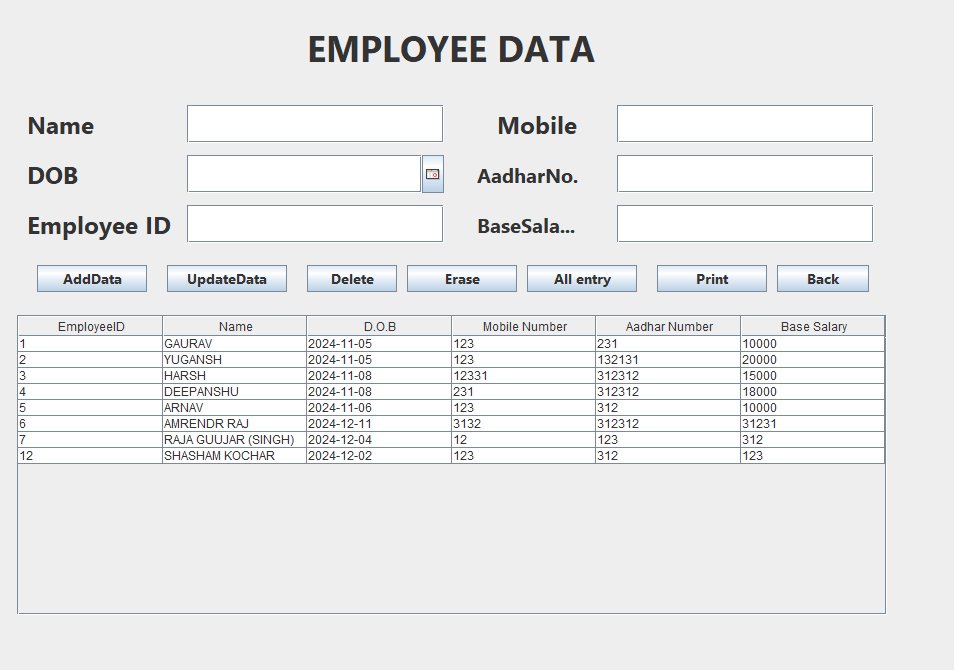
Task: Open the DOB date picker
Action: tap(431, 173)
